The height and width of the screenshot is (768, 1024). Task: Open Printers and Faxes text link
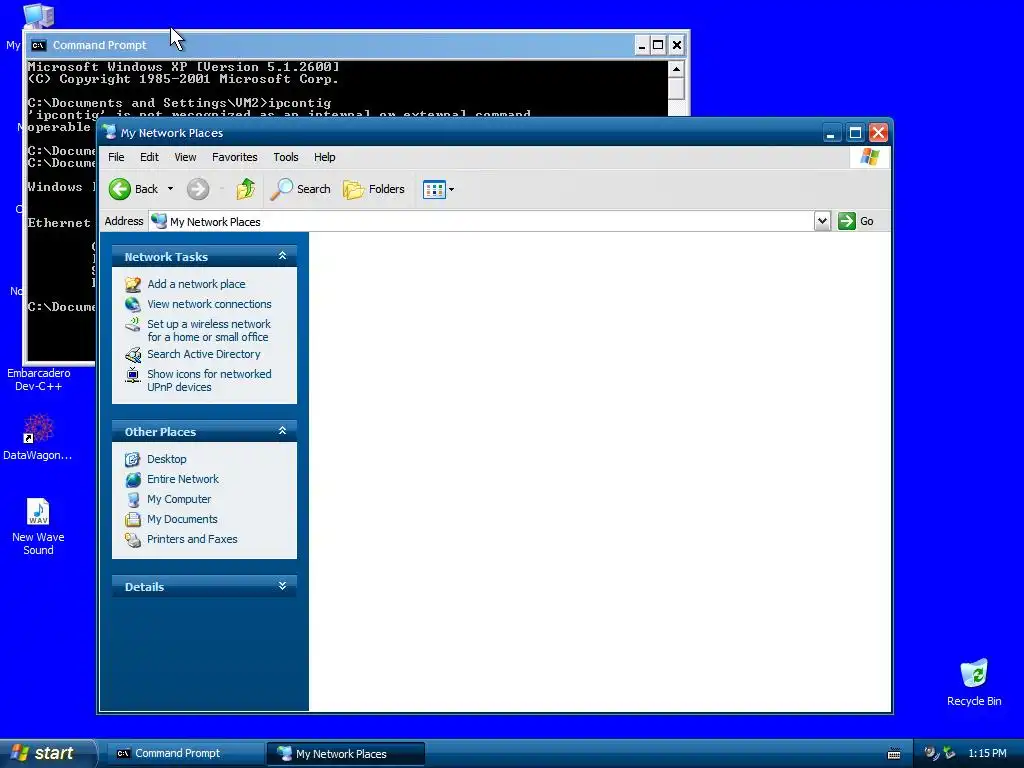[x=192, y=539]
